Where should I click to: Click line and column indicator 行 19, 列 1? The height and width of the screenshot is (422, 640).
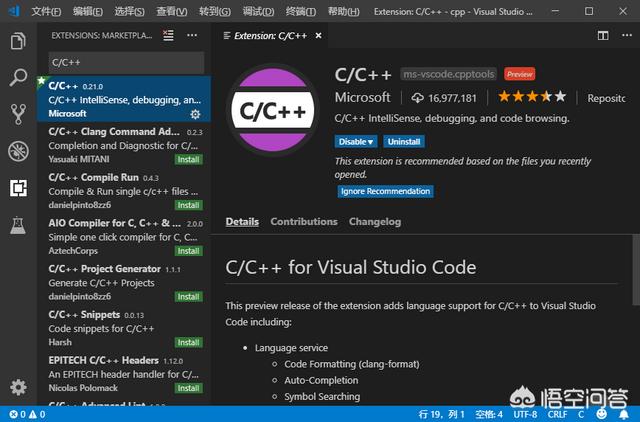pyautogui.click(x=442, y=415)
